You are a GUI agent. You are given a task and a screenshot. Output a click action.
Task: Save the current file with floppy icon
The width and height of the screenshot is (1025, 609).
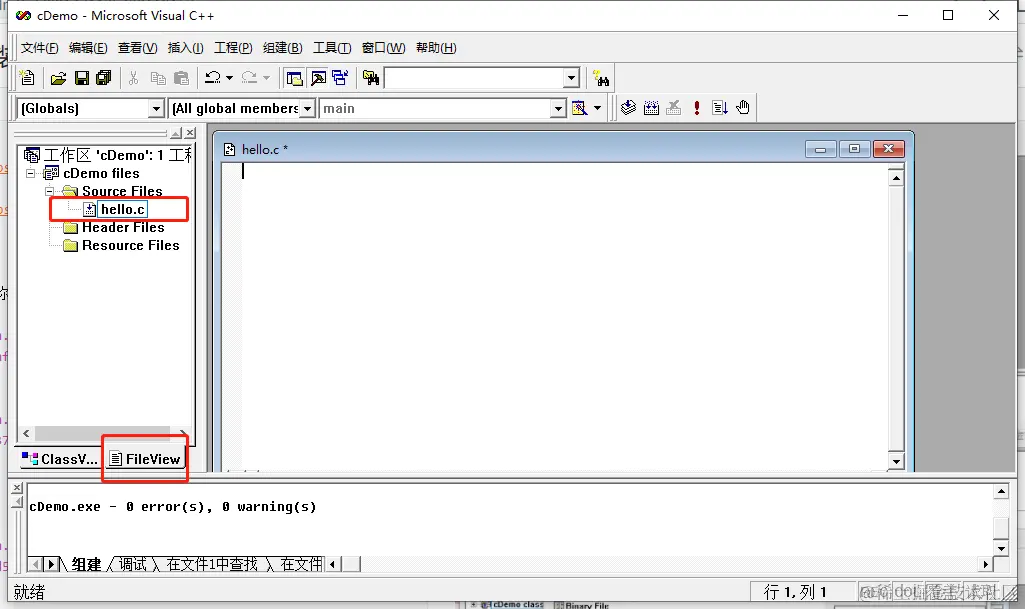coord(82,78)
